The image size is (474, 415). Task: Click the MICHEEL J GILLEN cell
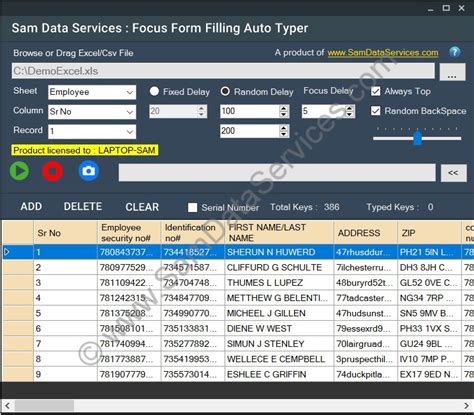(279, 313)
